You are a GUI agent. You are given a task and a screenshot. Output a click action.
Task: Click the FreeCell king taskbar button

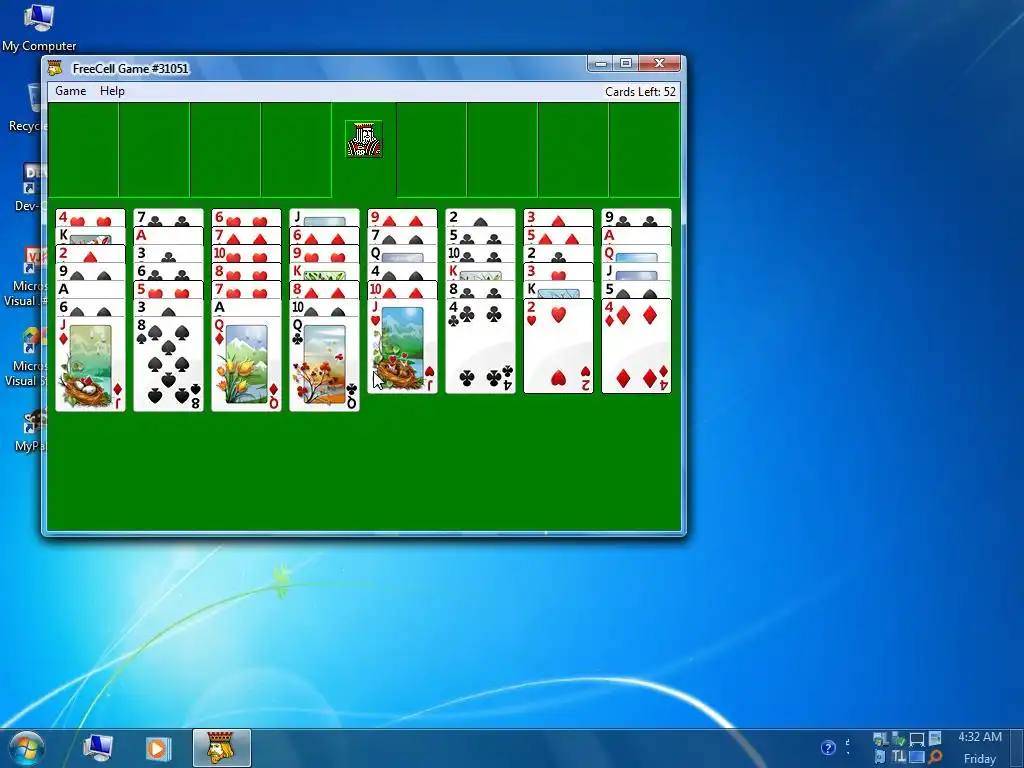221,748
